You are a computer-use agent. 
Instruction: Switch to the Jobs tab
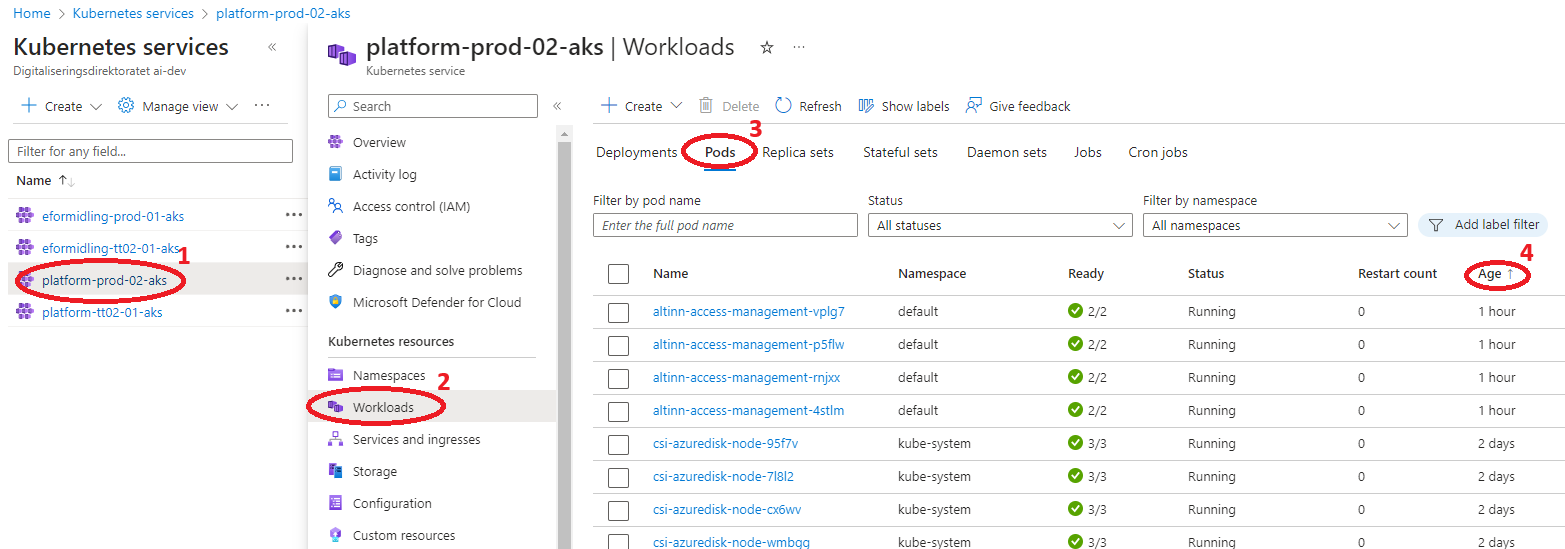tap(1088, 152)
